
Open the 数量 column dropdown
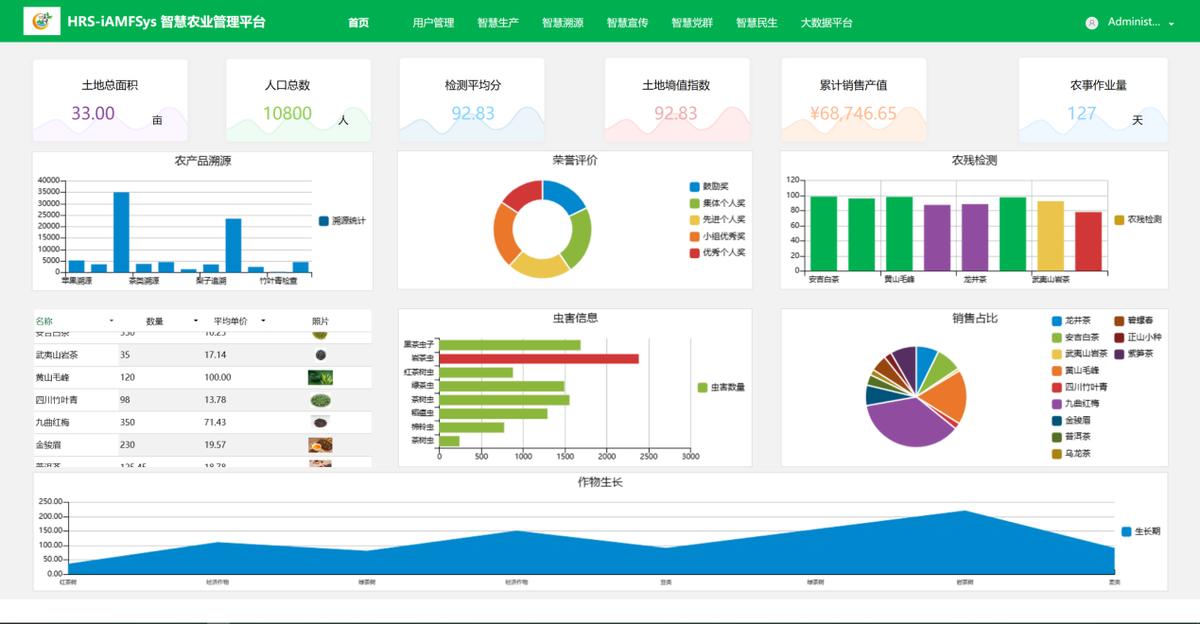(x=197, y=320)
